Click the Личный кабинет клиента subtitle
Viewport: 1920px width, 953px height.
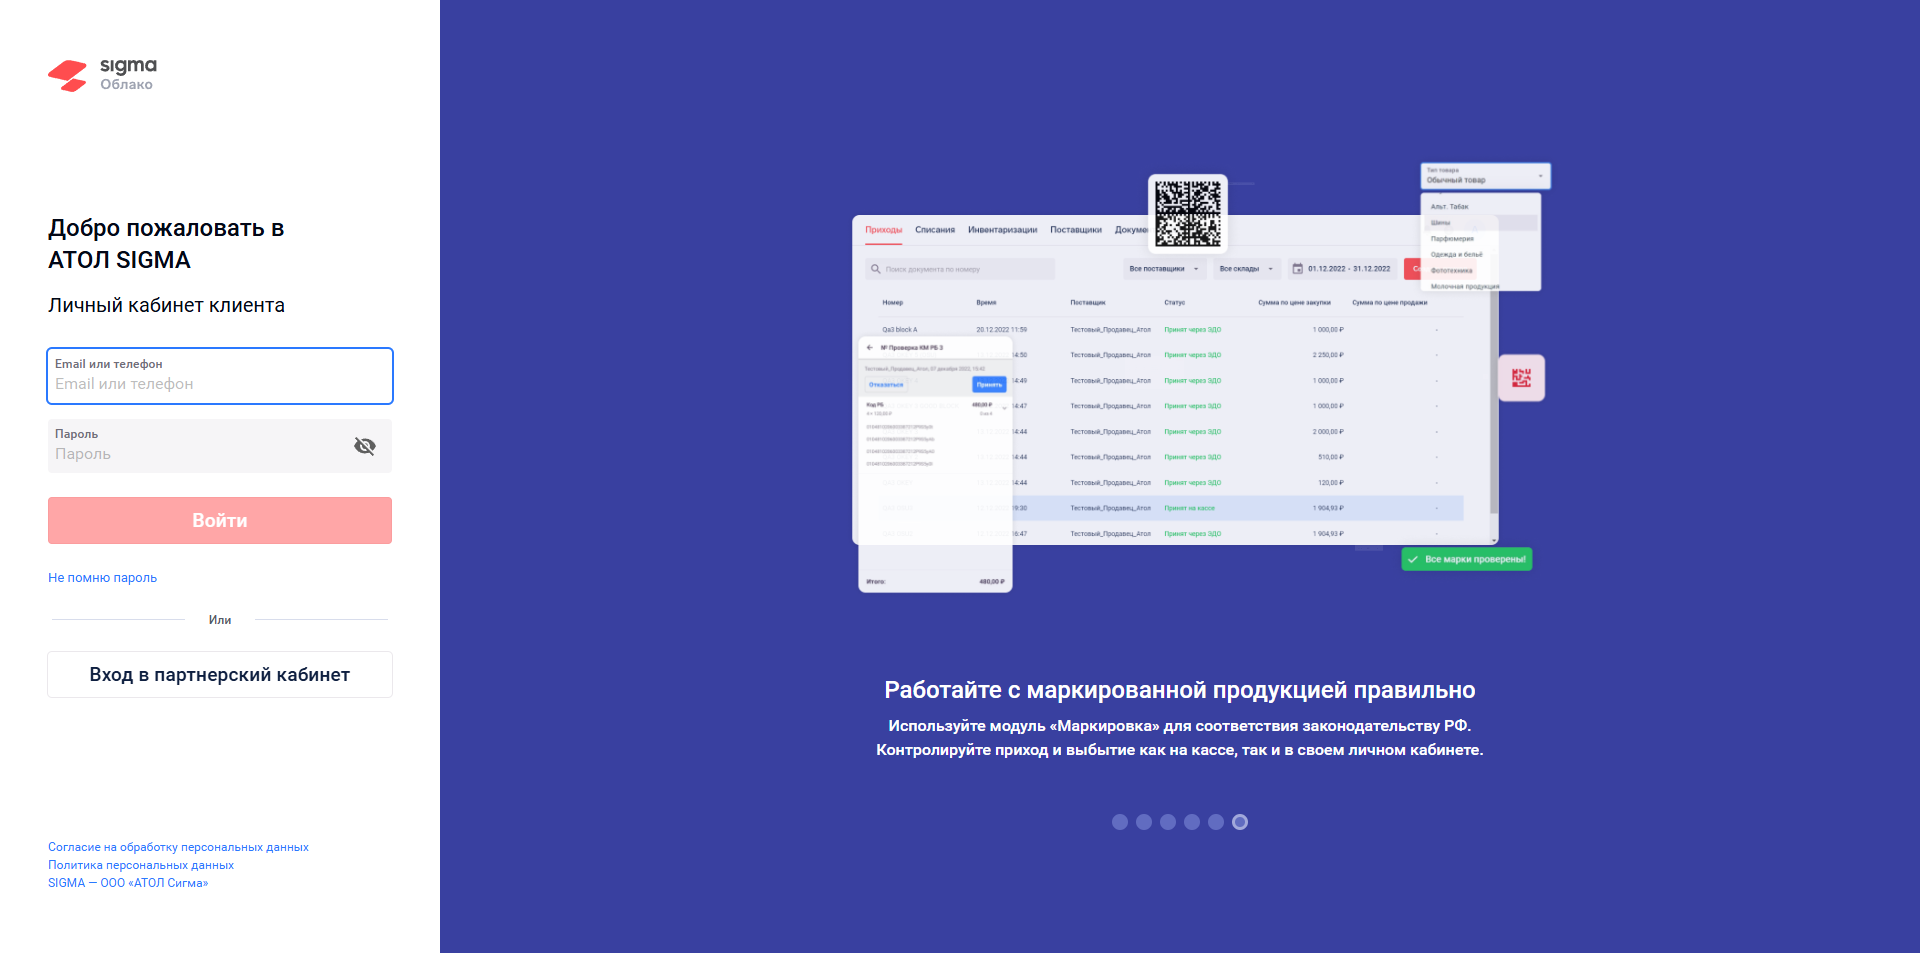click(x=166, y=306)
